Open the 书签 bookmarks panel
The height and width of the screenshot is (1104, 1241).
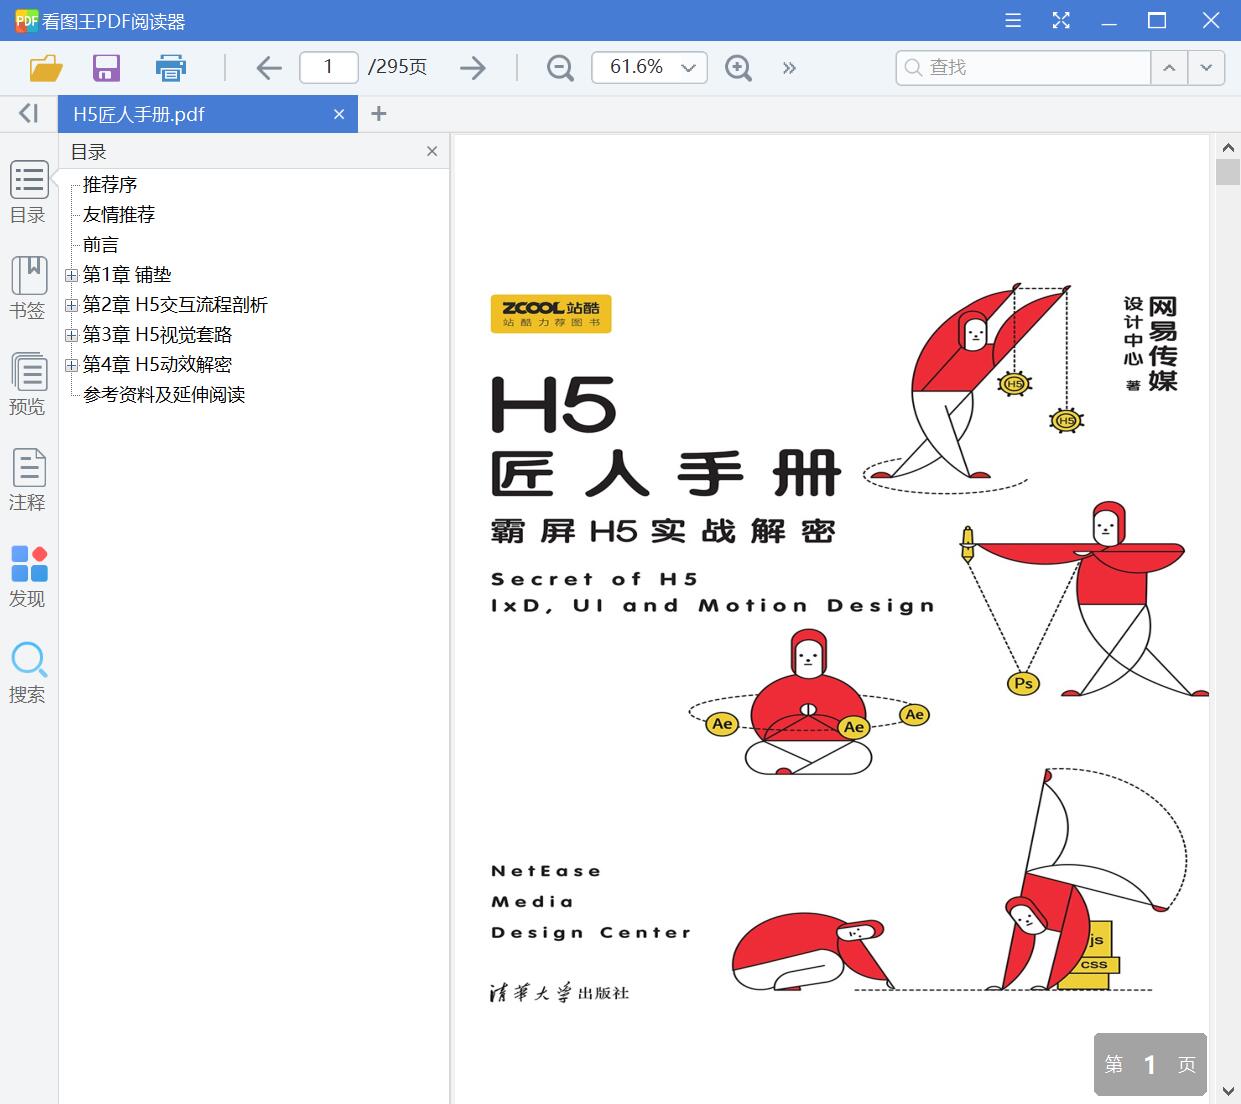click(x=28, y=288)
